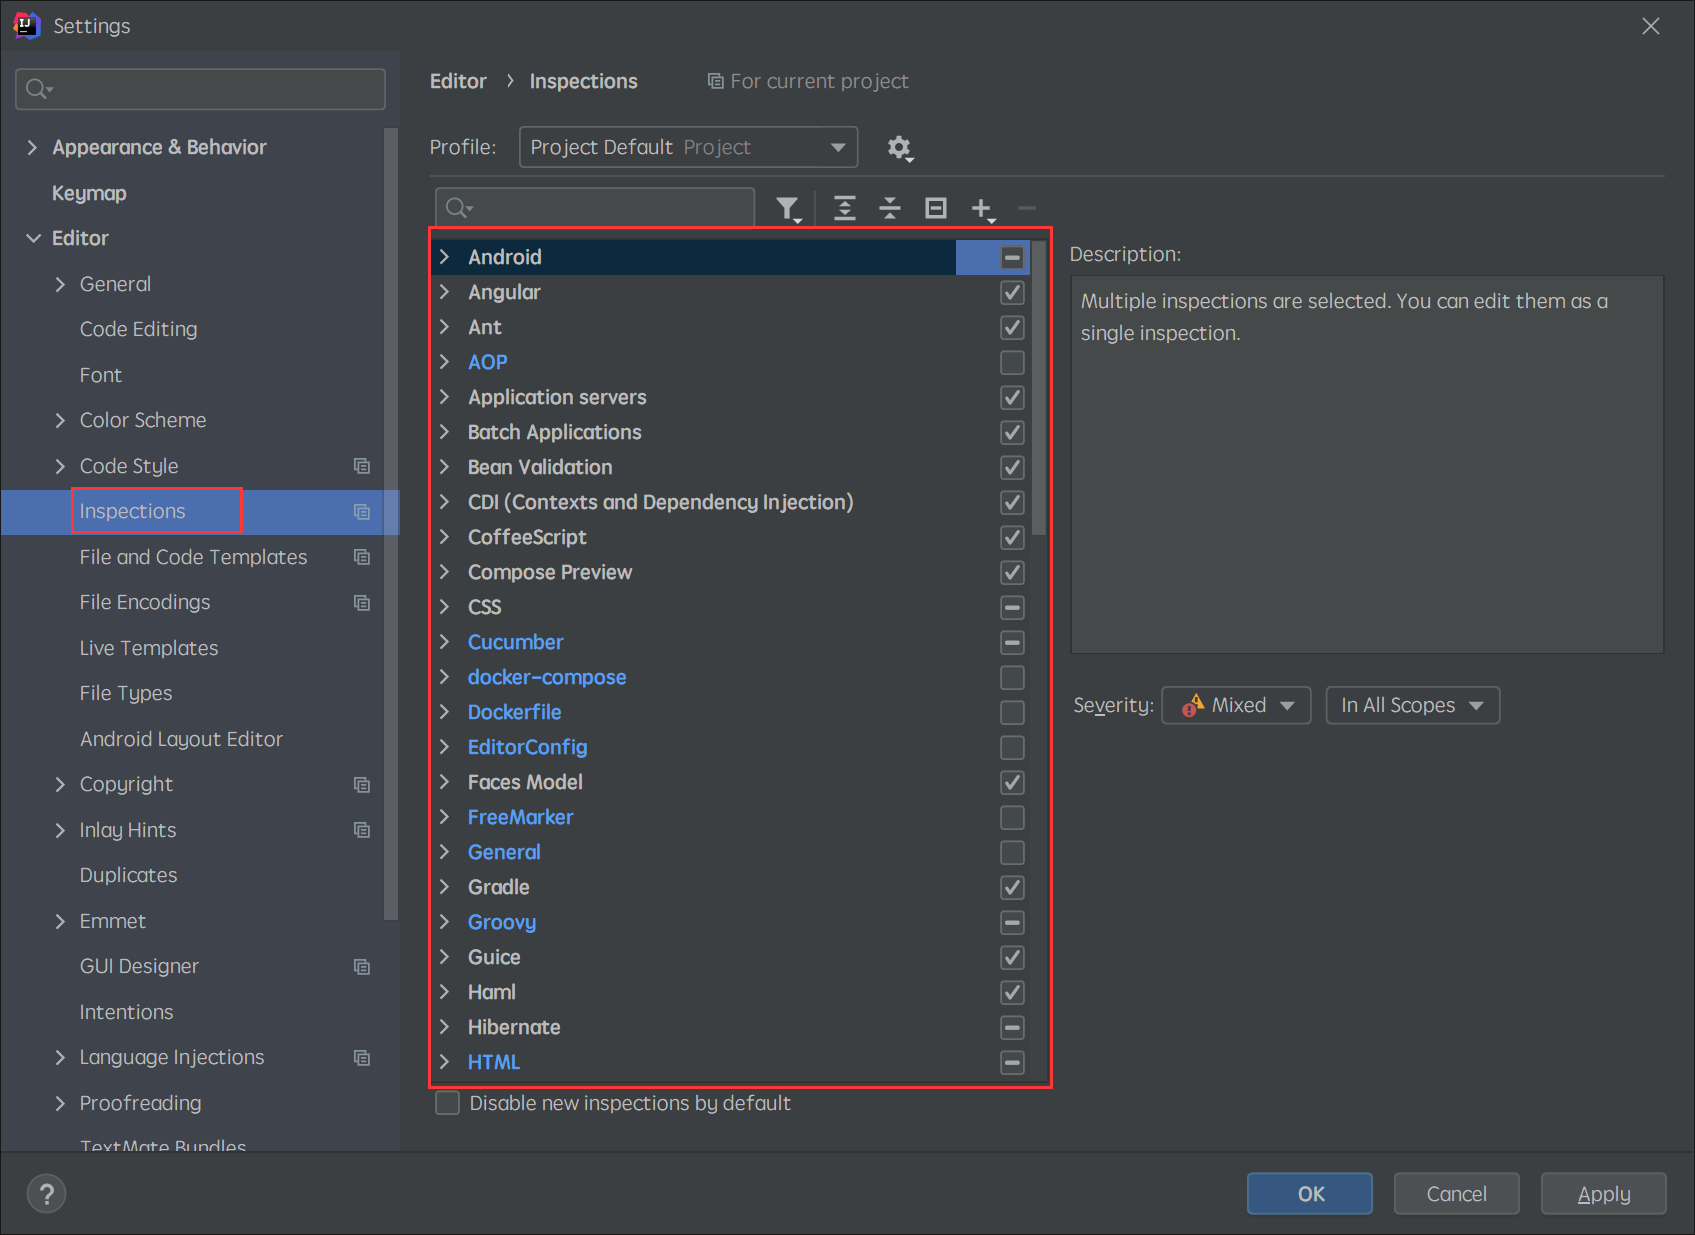Click the settings search field
The image size is (1695, 1235).
tap(200, 89)
